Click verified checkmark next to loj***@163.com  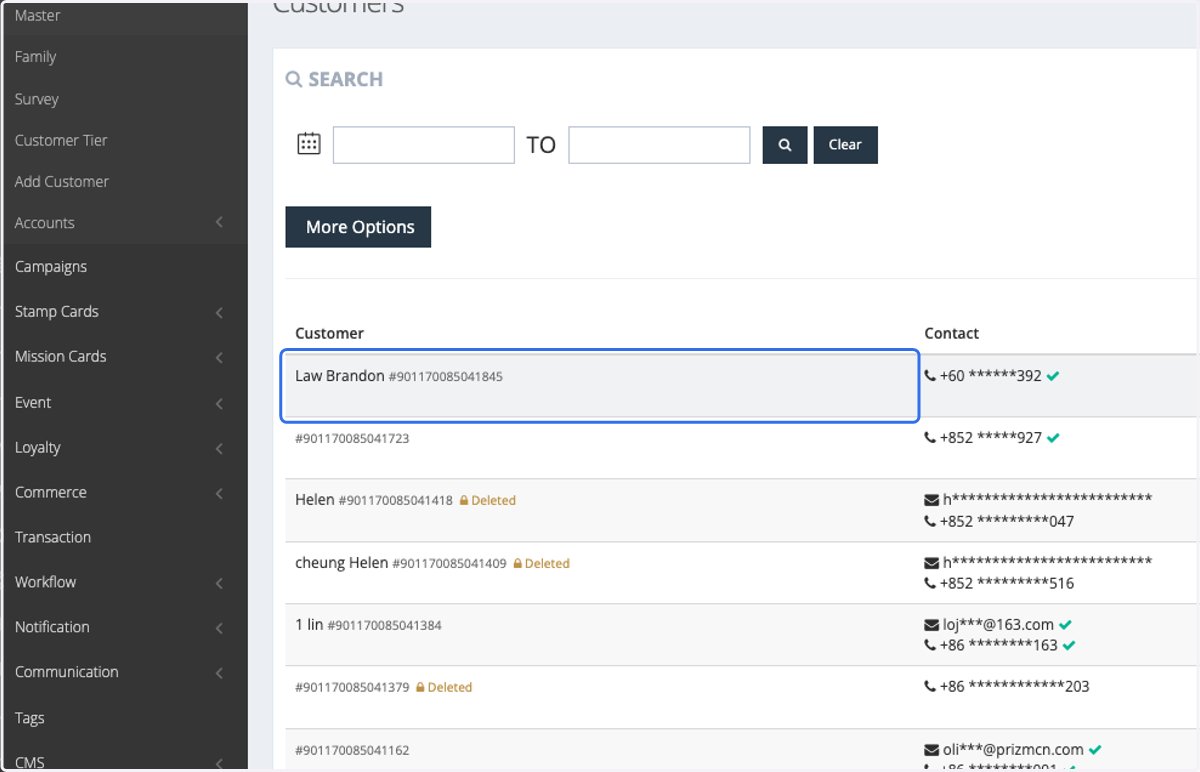[1066, 625]
